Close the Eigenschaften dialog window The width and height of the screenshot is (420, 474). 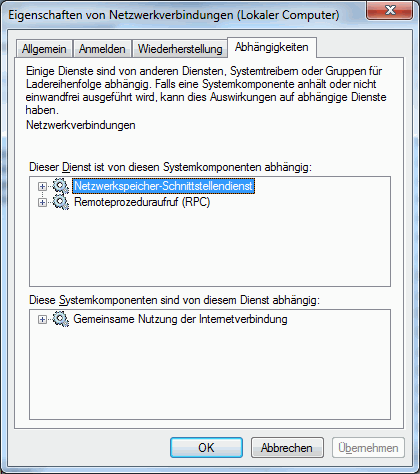[390, 10]
